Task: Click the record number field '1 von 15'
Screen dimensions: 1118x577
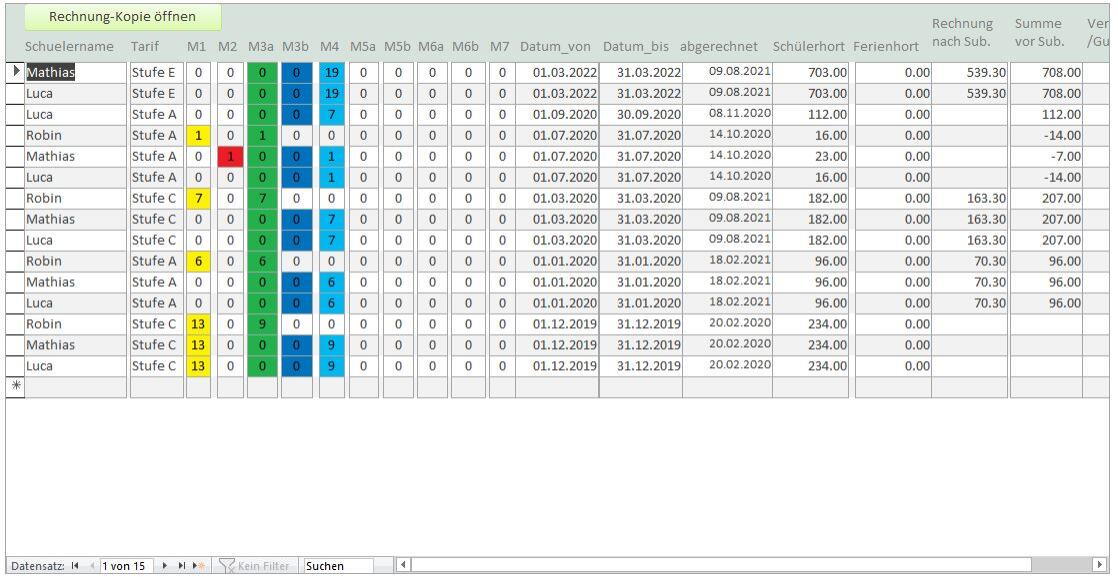Action: pos(123,566)
